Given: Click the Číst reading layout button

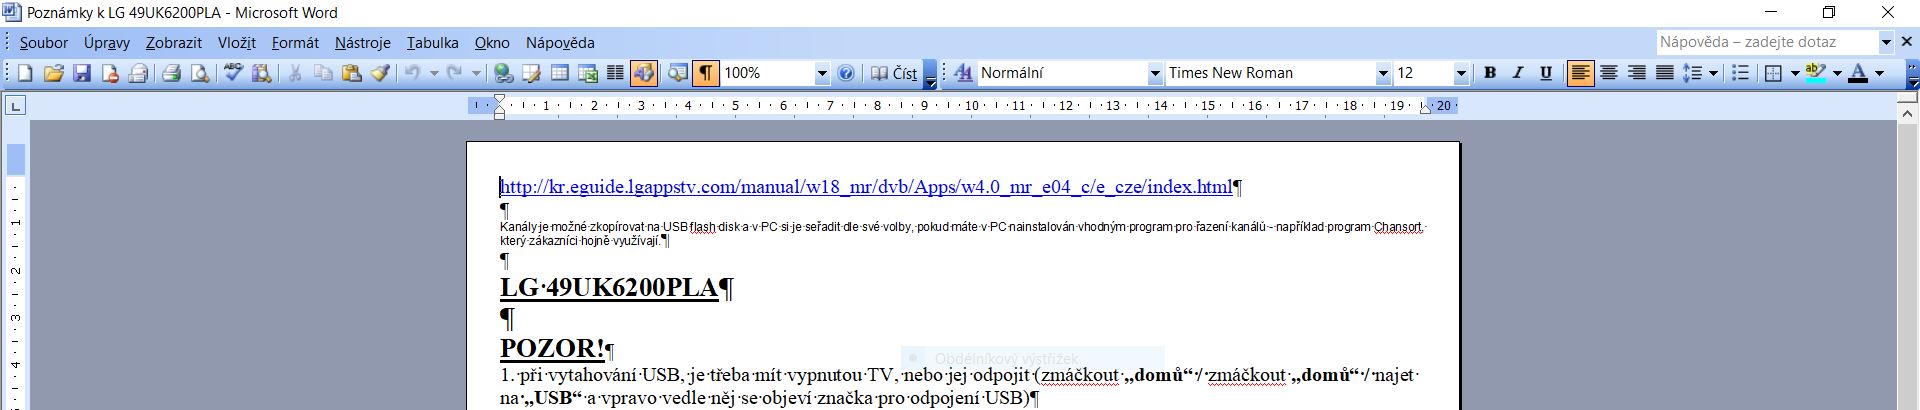Looking at the screenshot, I should [x=894, y=73].
